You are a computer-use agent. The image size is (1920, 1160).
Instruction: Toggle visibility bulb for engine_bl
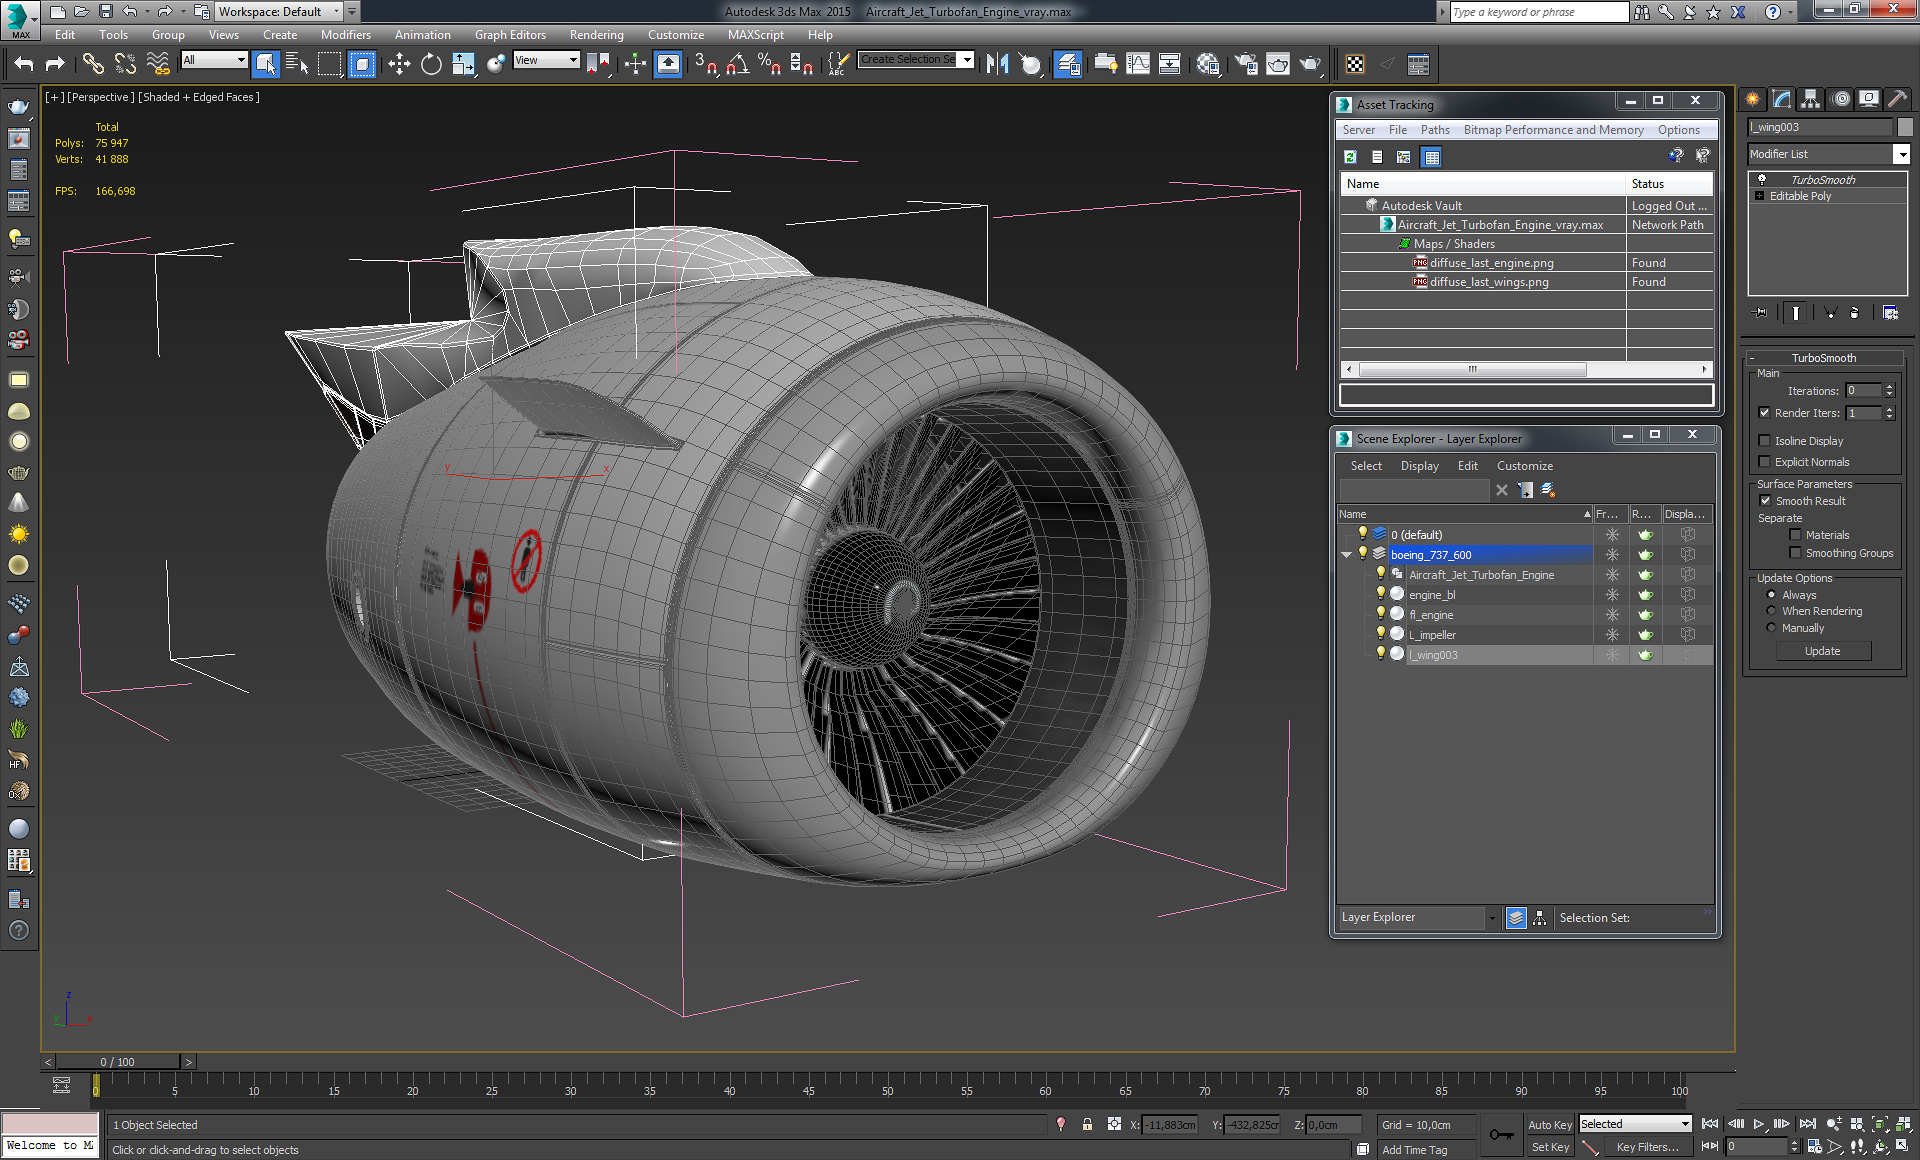pyautogui.click(x=1381, y=594)
